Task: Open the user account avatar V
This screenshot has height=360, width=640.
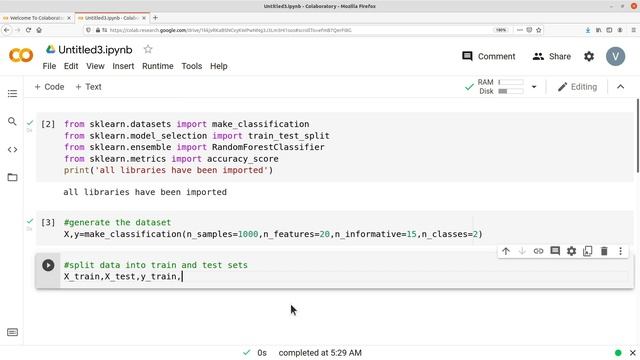Action: (x=615, y=56)
